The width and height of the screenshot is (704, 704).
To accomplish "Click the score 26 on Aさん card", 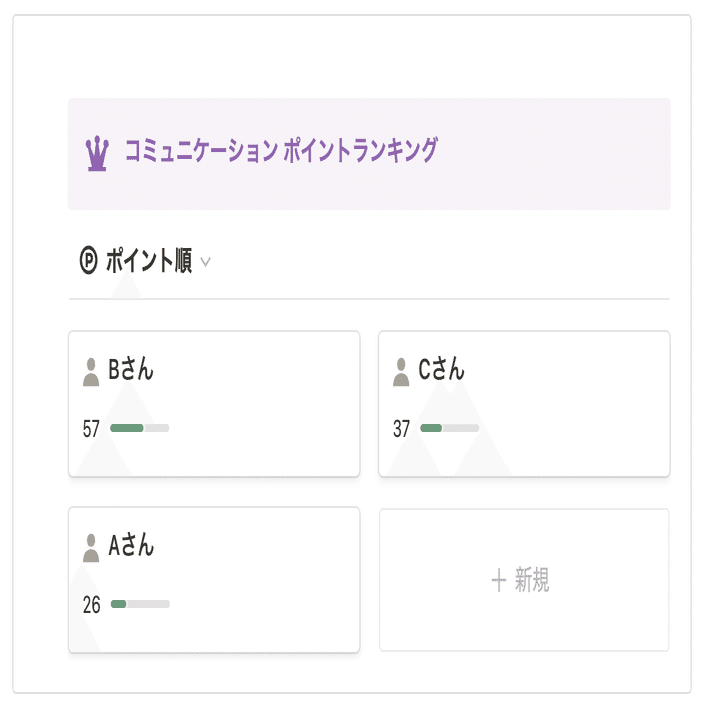I will pyautogui.click(x=92, y=605).
